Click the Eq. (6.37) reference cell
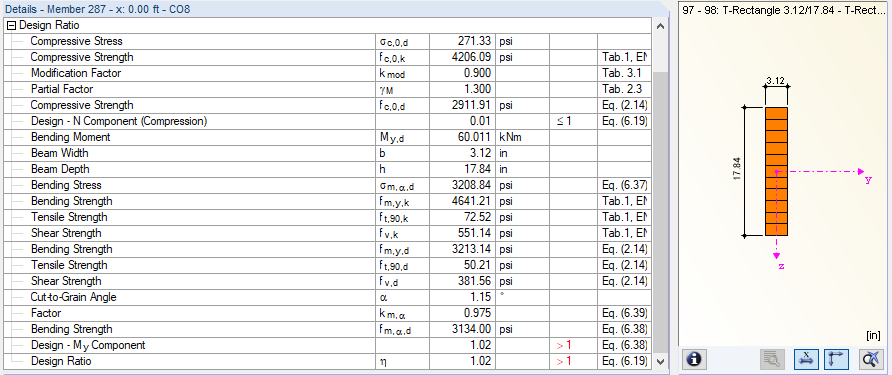The image size is (892, 375). (x=624, y=185)
